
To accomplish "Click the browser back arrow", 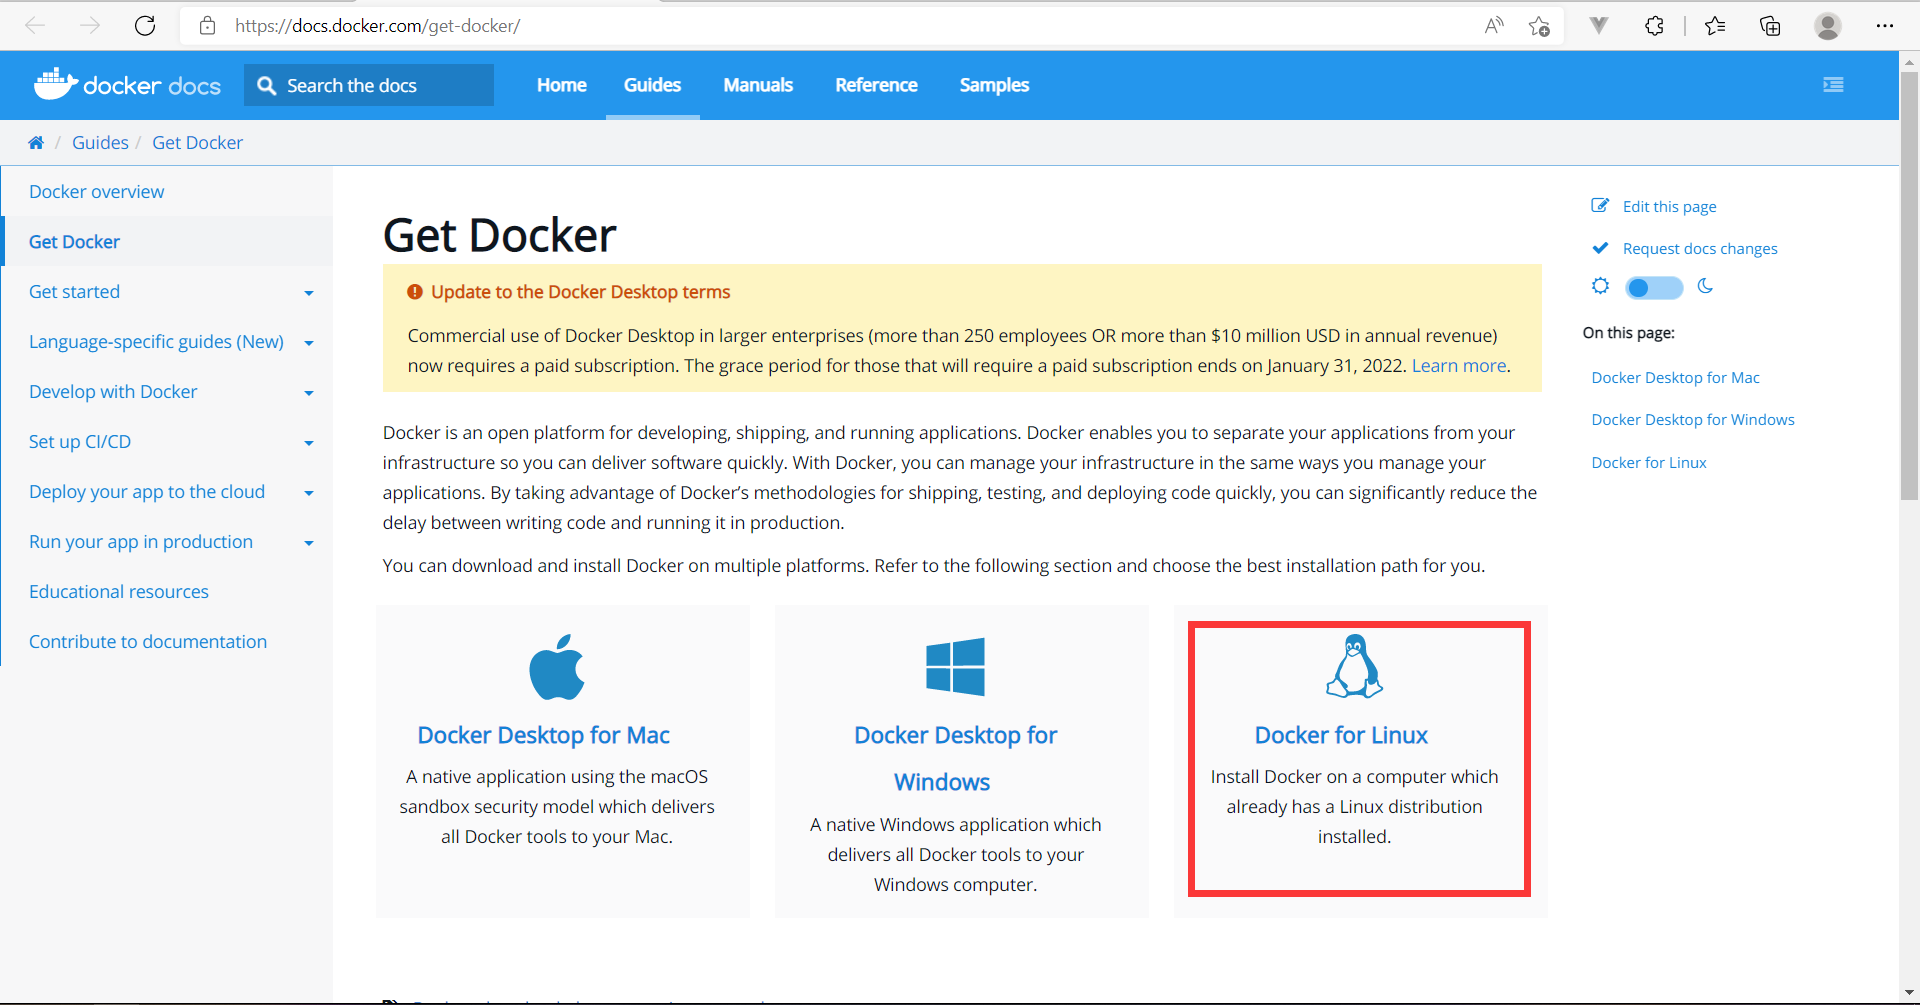I will pos(35,26).
